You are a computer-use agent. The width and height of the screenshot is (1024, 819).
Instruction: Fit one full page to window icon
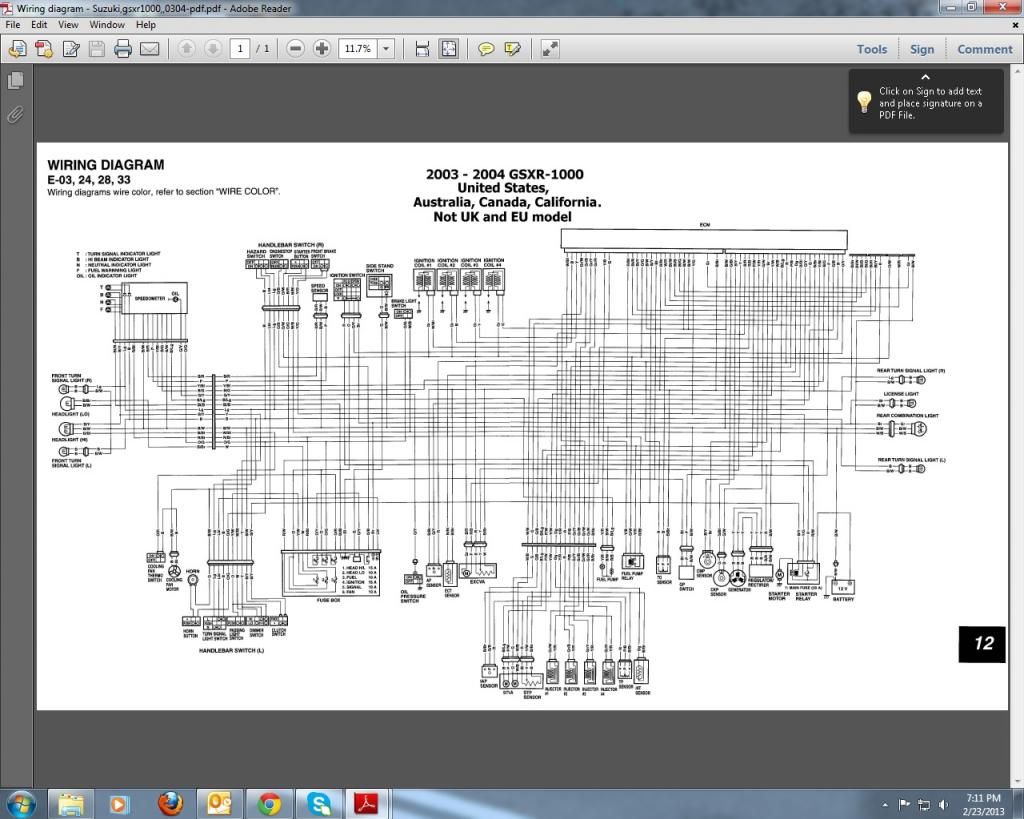click(x=449, y=49)
